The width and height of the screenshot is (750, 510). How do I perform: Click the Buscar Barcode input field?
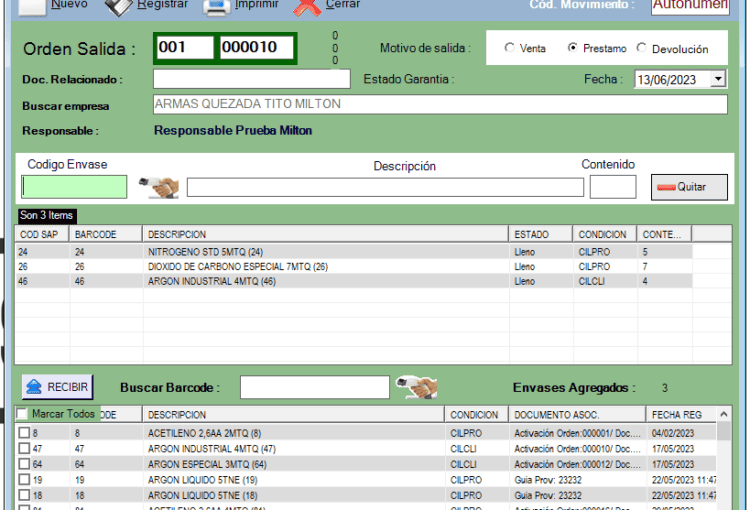pyautogui.click(x=314, y=387)
